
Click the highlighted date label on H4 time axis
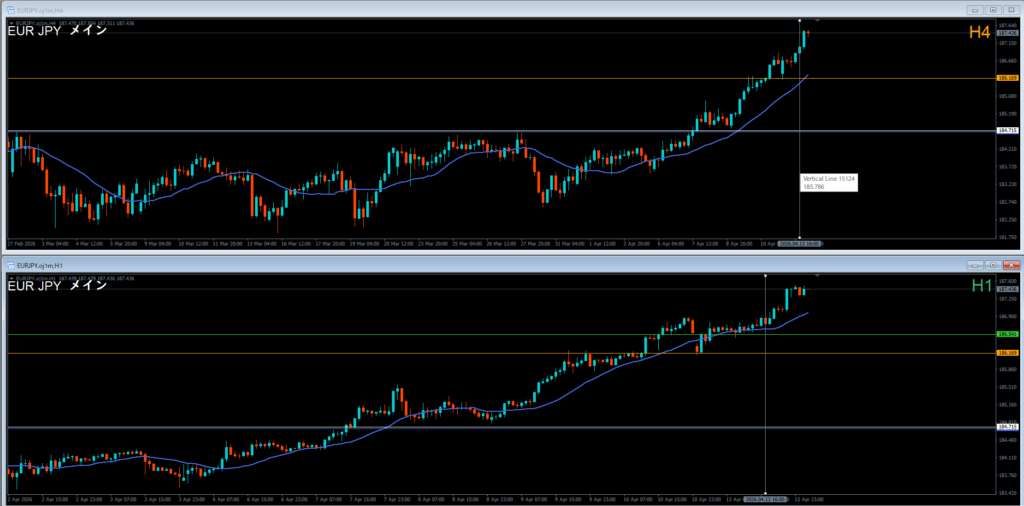799,243
